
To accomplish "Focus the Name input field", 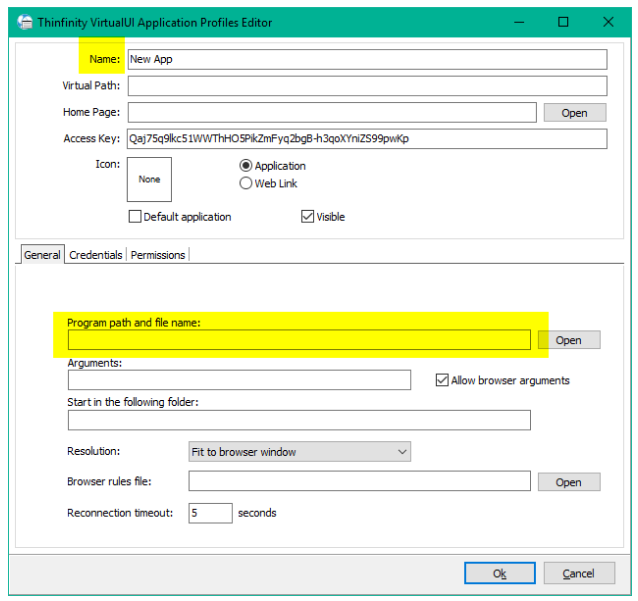I will [367, 59].
